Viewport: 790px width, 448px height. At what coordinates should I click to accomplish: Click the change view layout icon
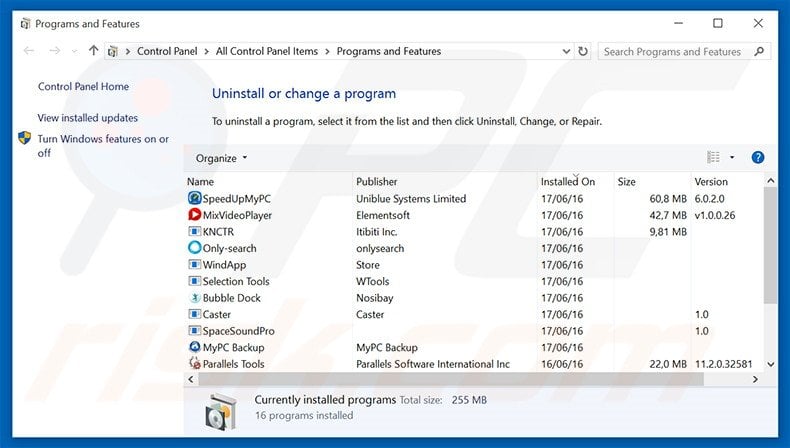pos(713,157)
